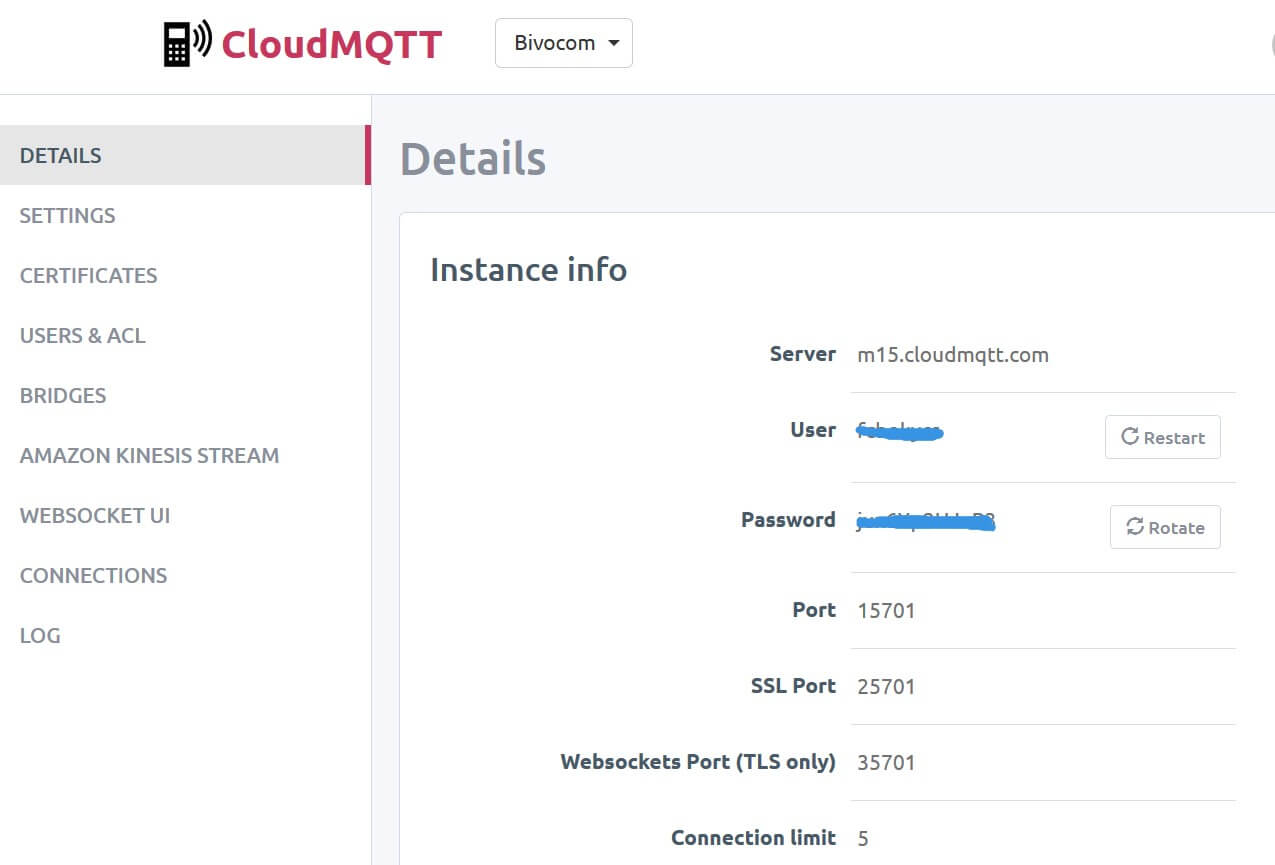Viewport: 1275px width, 865px height.
Task: Select the Websockets port value 35701
Action: (x=886, y=762)
